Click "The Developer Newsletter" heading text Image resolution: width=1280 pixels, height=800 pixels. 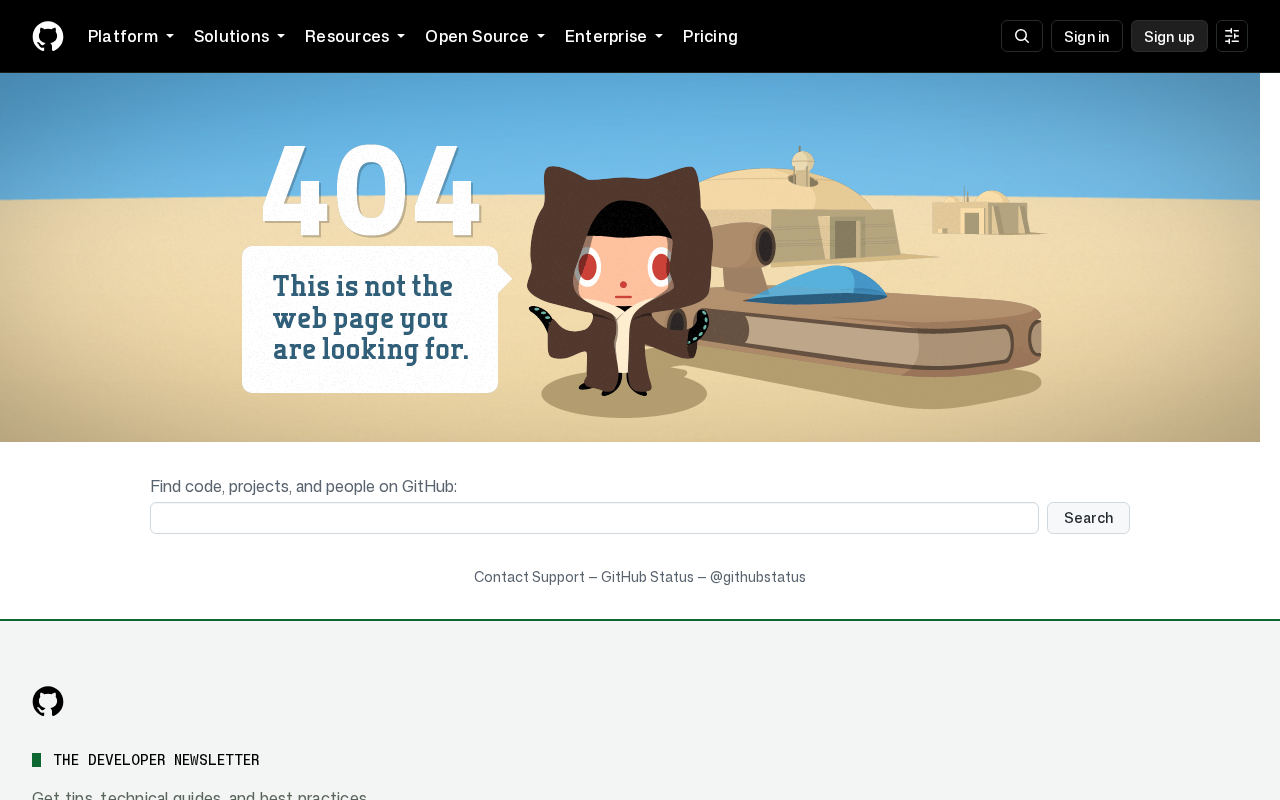click(x=156, y=760)
